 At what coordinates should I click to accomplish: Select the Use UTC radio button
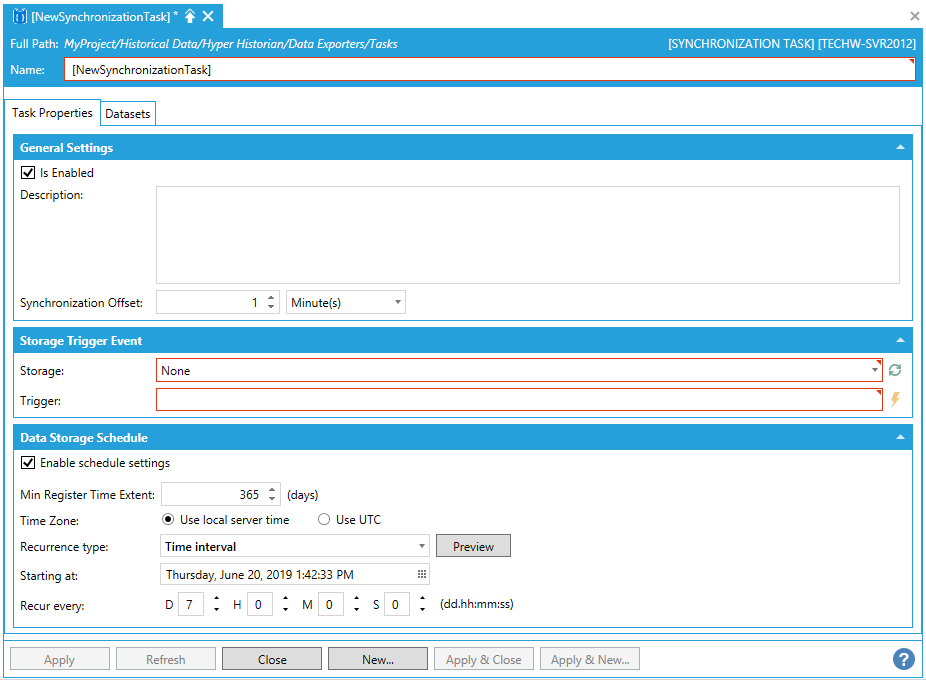coord(324,520)
